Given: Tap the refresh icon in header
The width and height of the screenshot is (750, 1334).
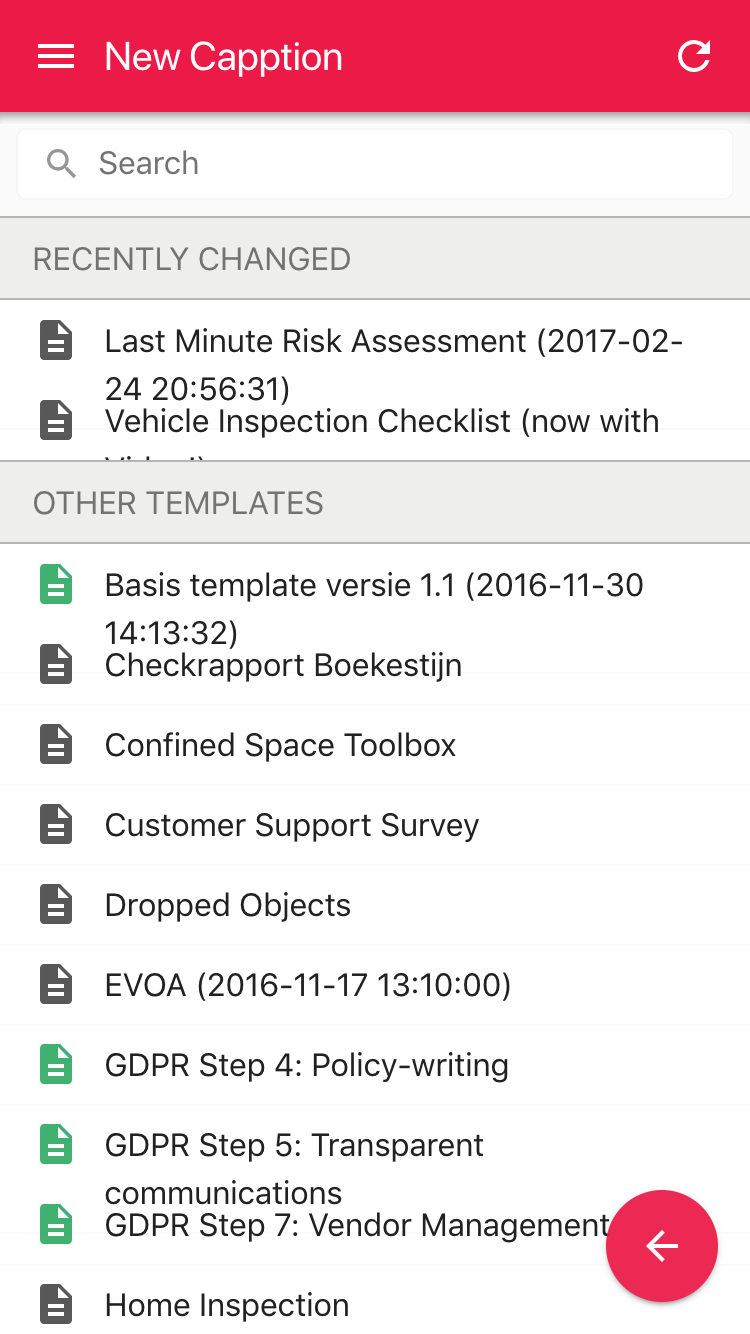Looking at the screenshot, I should point(694,56).
